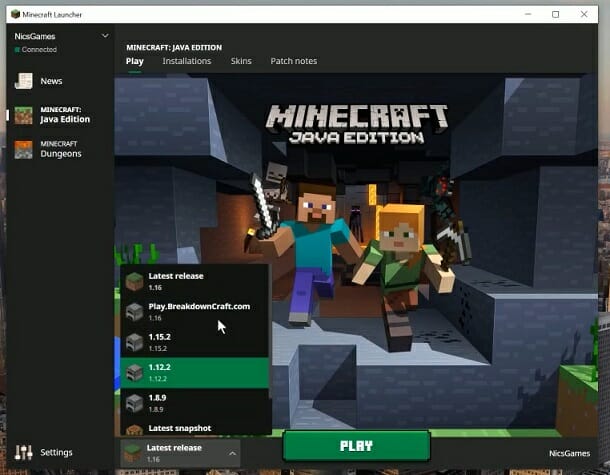Open the News section icon
The image size is (610, 475).
[x=23, y=81]
